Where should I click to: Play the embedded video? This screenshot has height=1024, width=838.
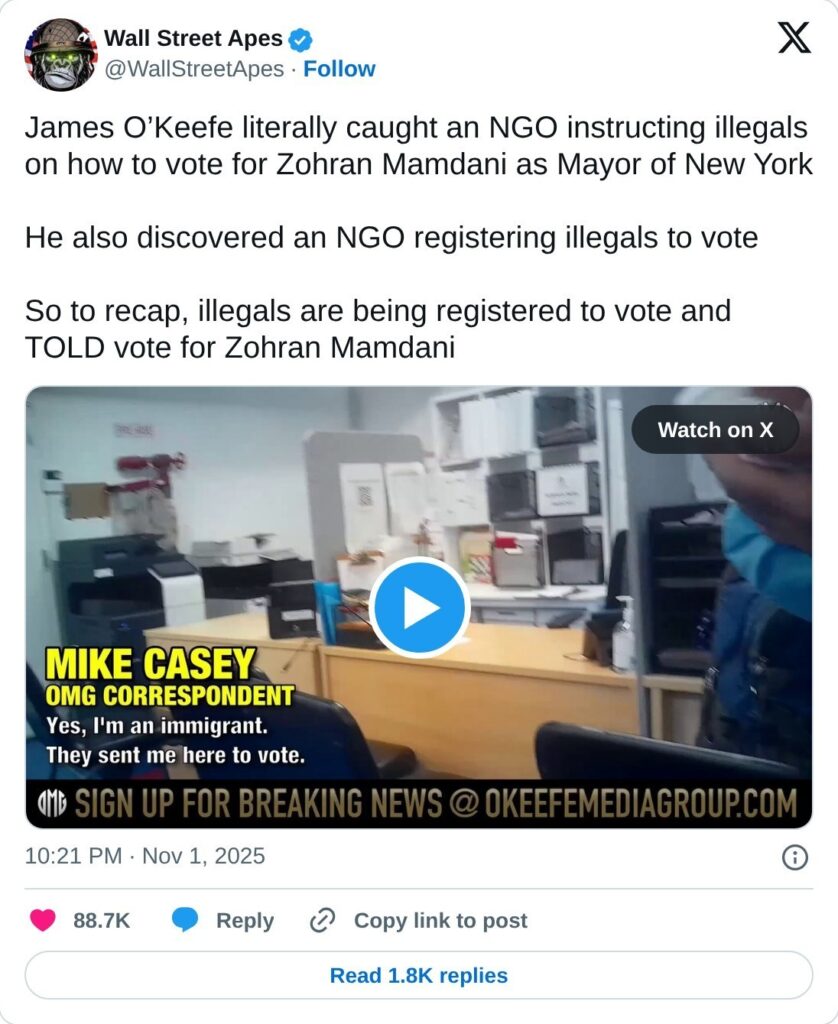(x=419, y=607)
